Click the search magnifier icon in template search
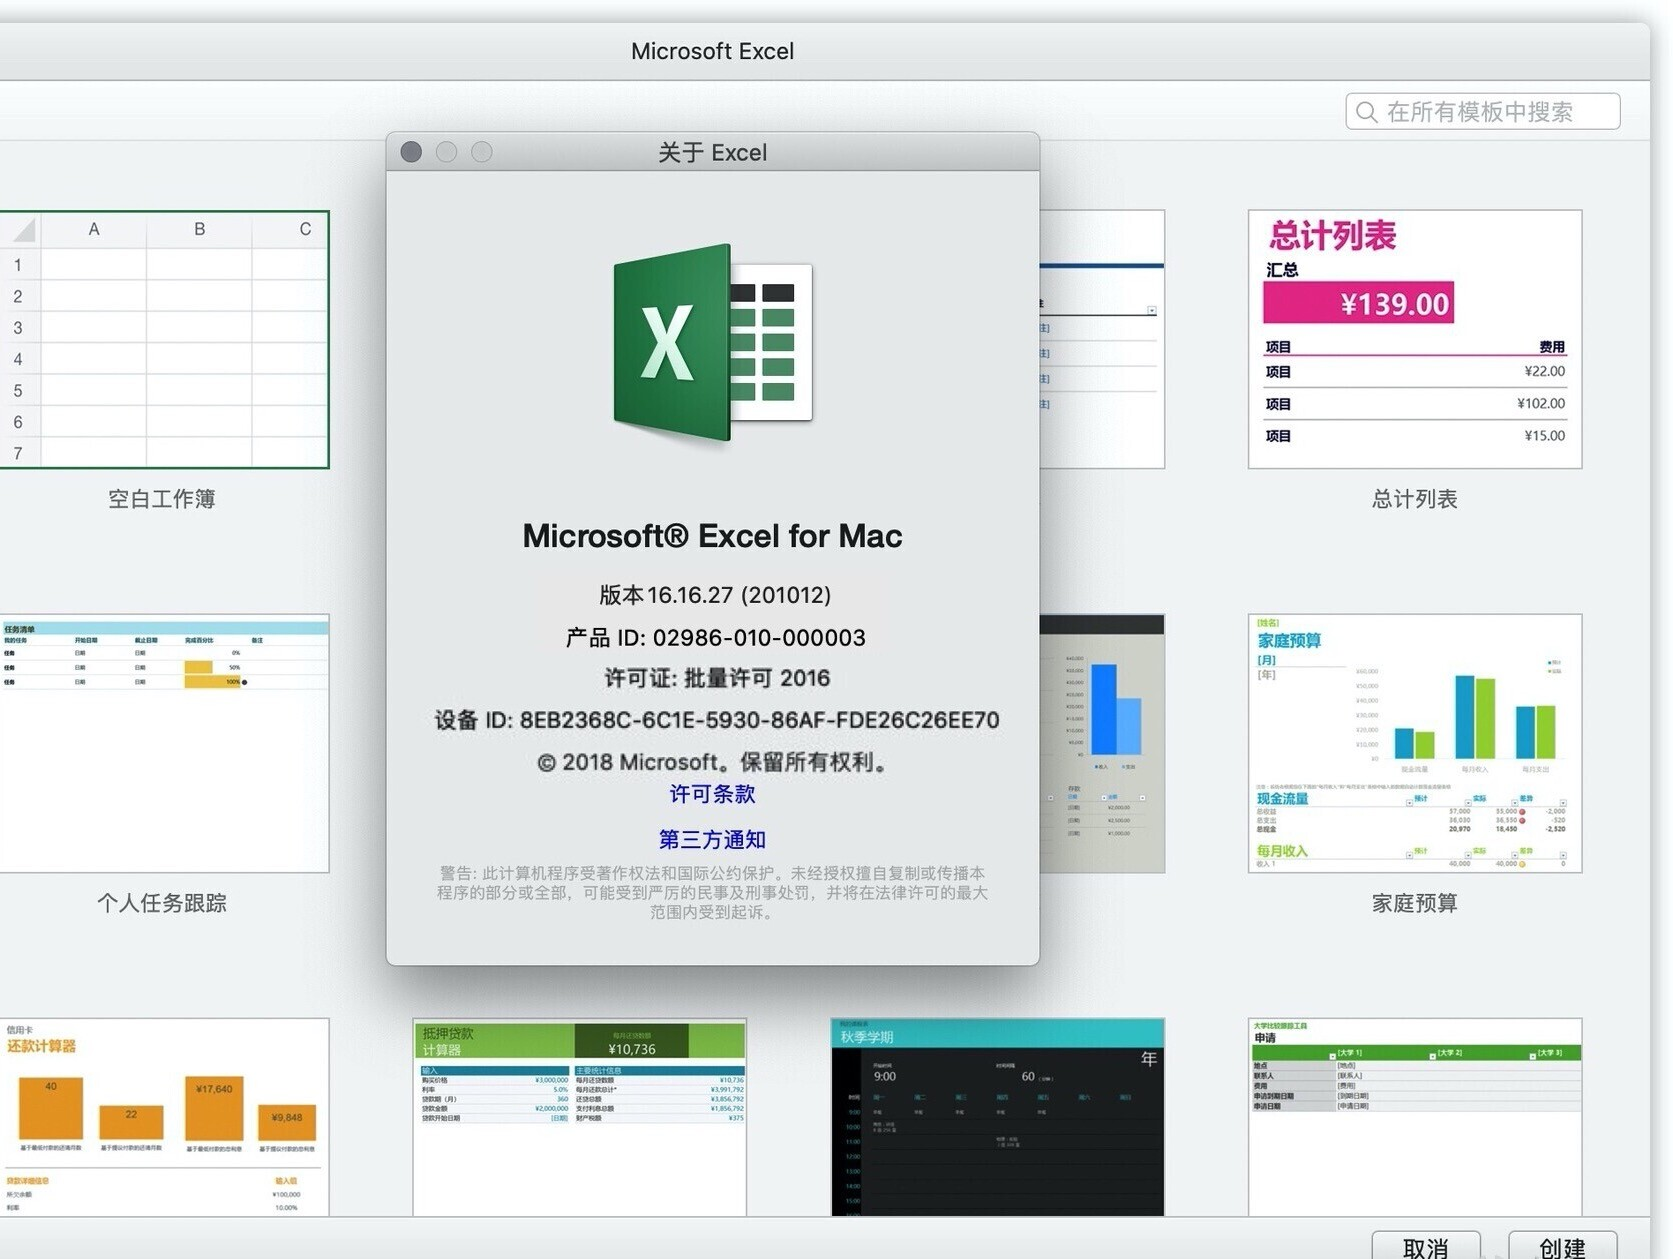 1367,112
